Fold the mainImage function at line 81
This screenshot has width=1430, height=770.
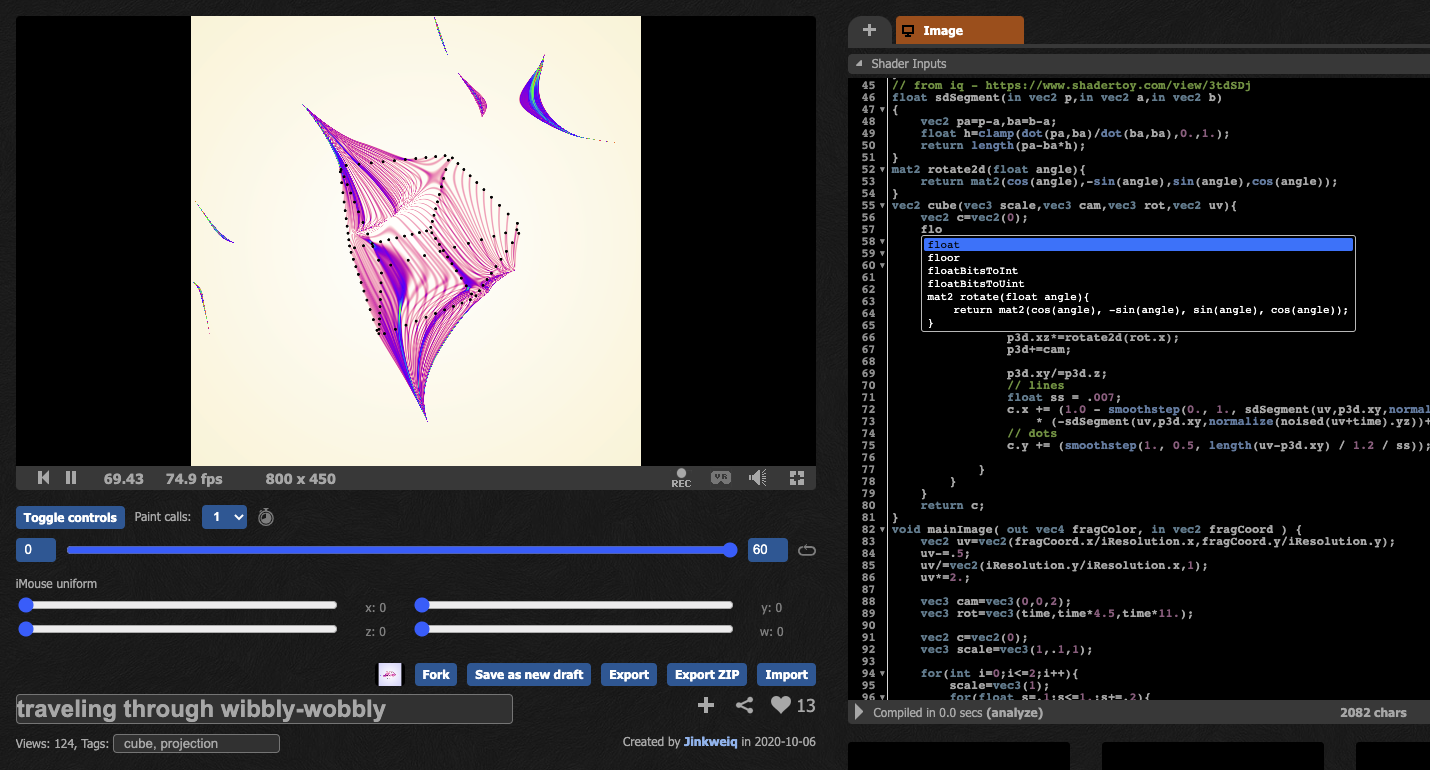tap(883, 530)
